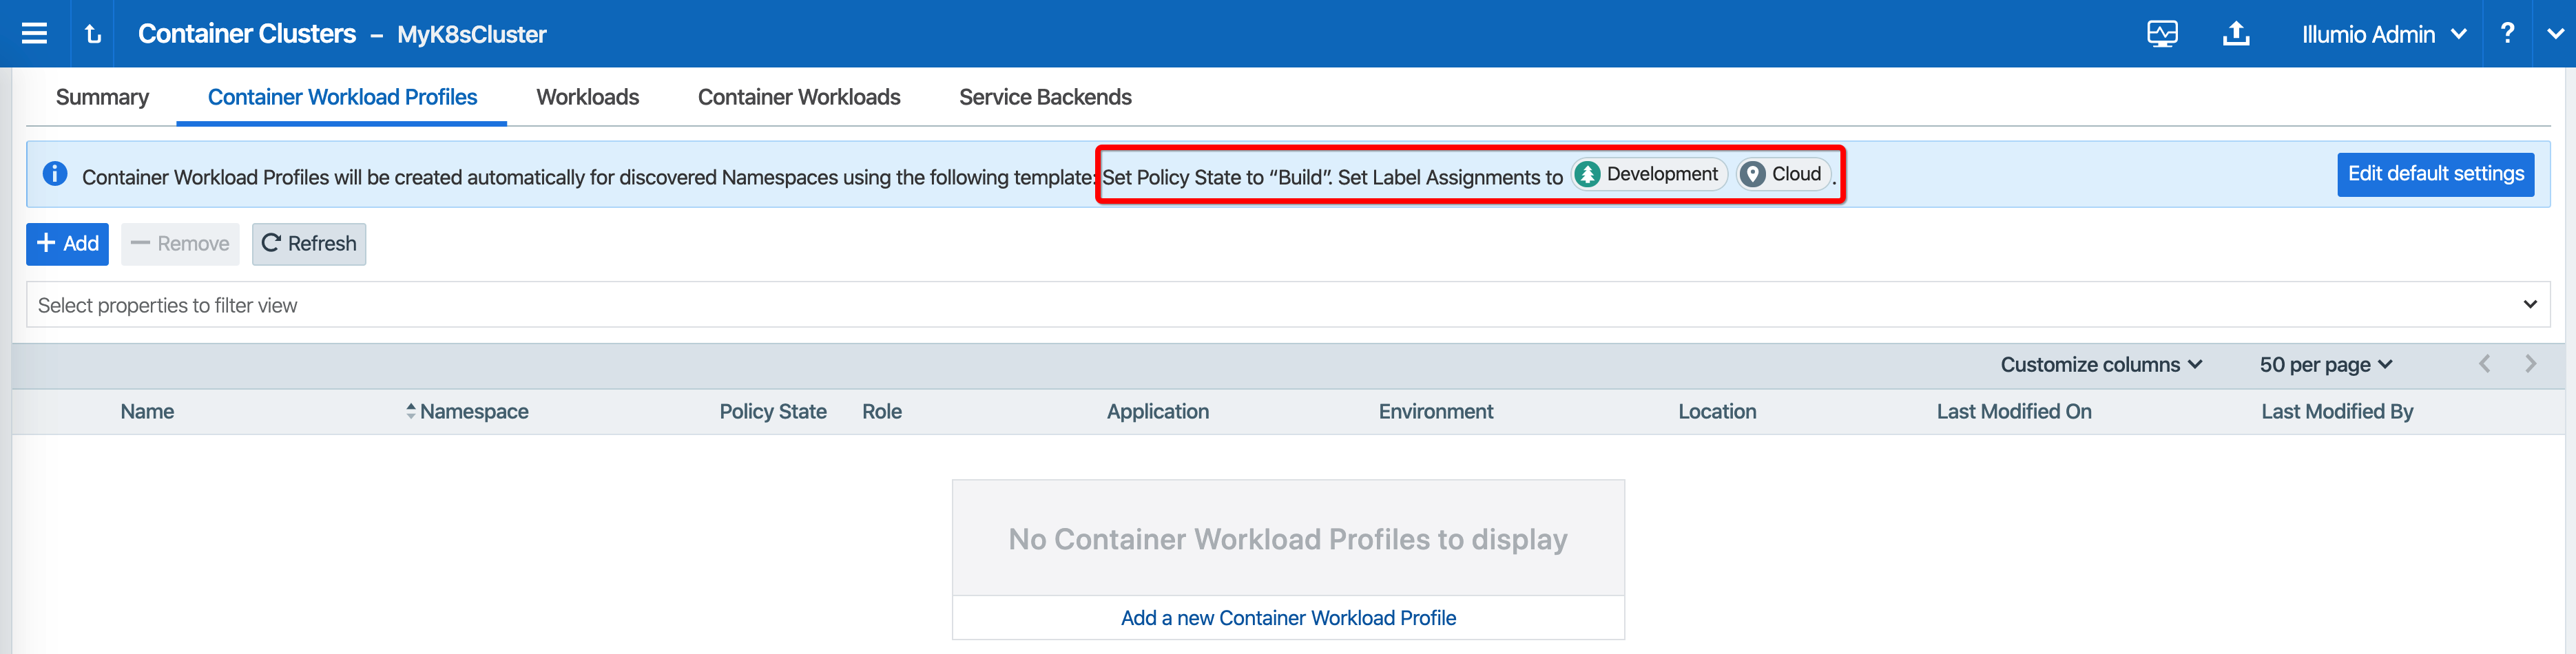
Task: Open the health monitoring icon in the header
Action: point(2163,33)
